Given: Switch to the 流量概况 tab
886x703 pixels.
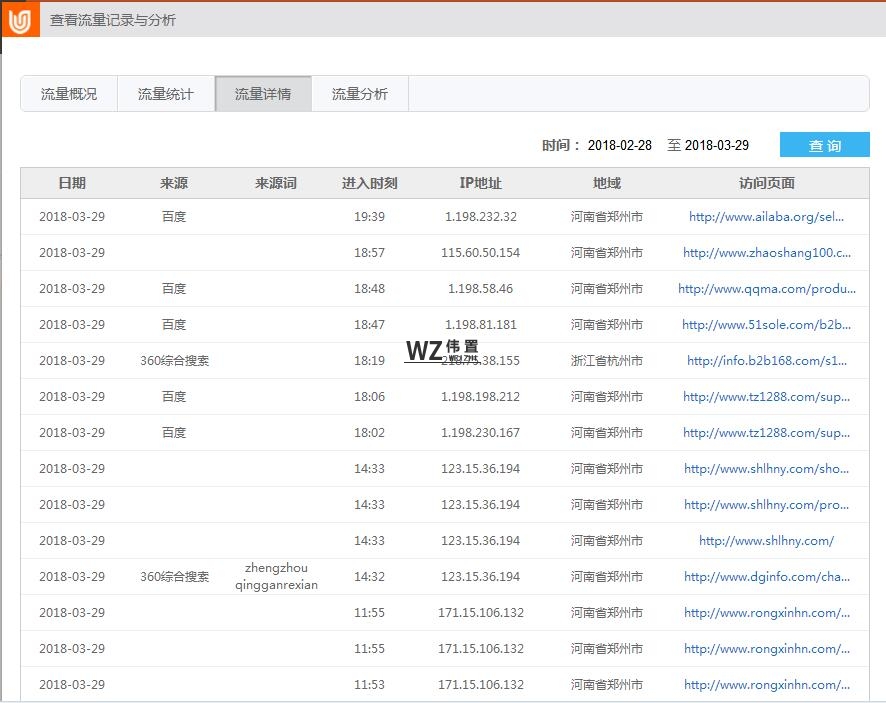Looking at the screenshot, I should tap(68, 93).
